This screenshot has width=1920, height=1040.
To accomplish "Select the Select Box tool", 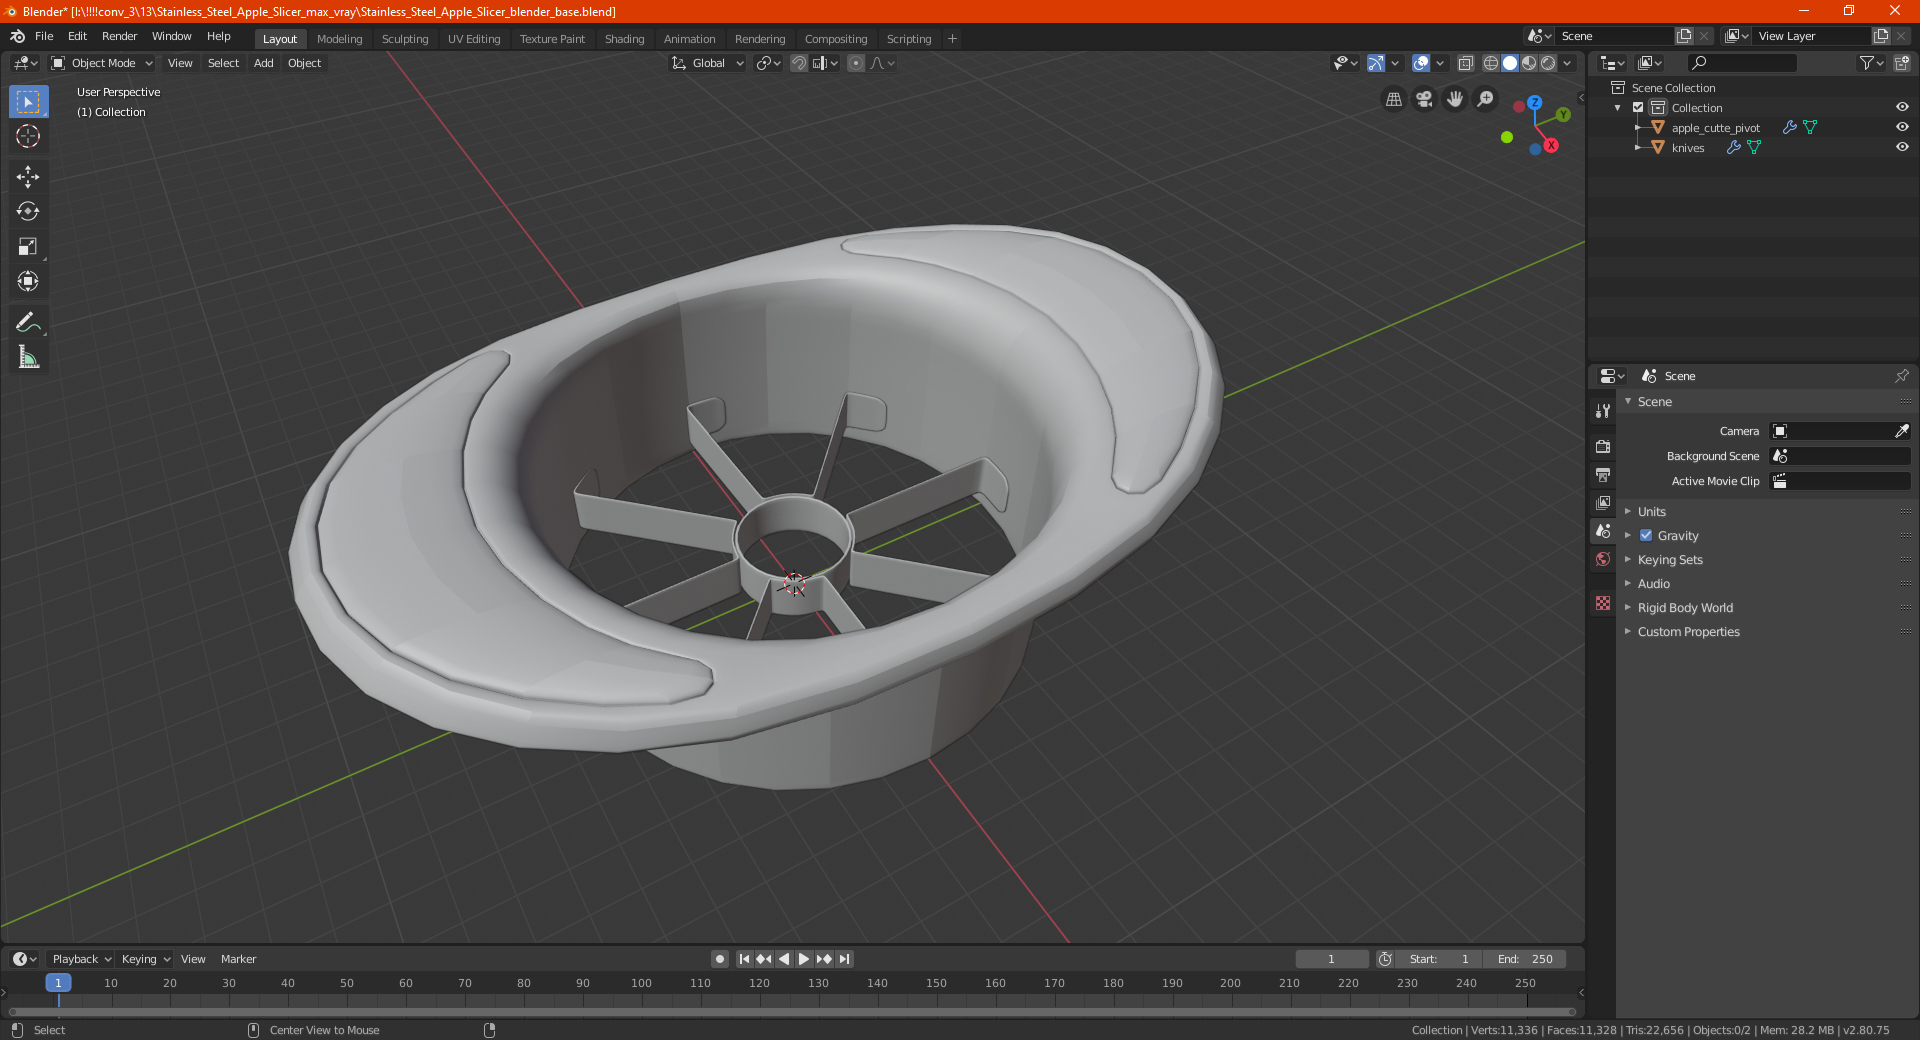I will pyautogui.click(x=28, y=101).
